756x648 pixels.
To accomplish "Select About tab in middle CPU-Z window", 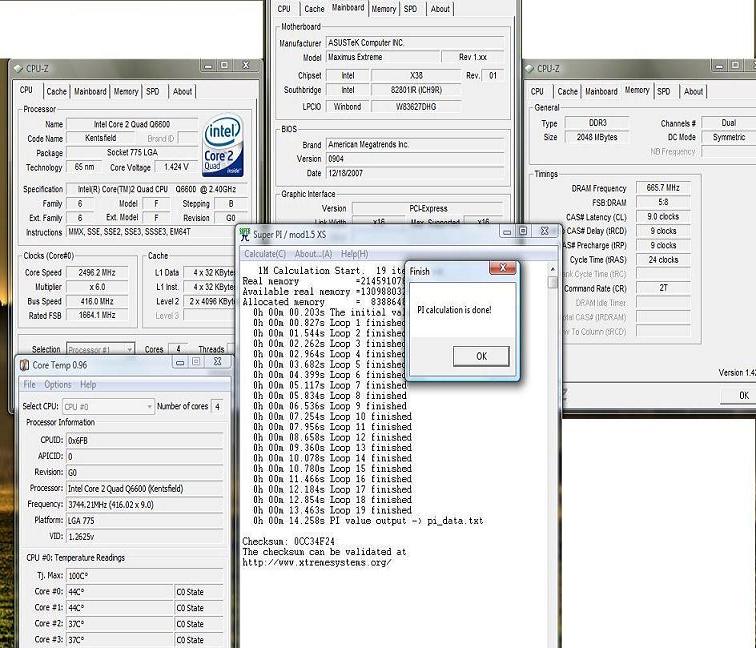I will (440, 9).
